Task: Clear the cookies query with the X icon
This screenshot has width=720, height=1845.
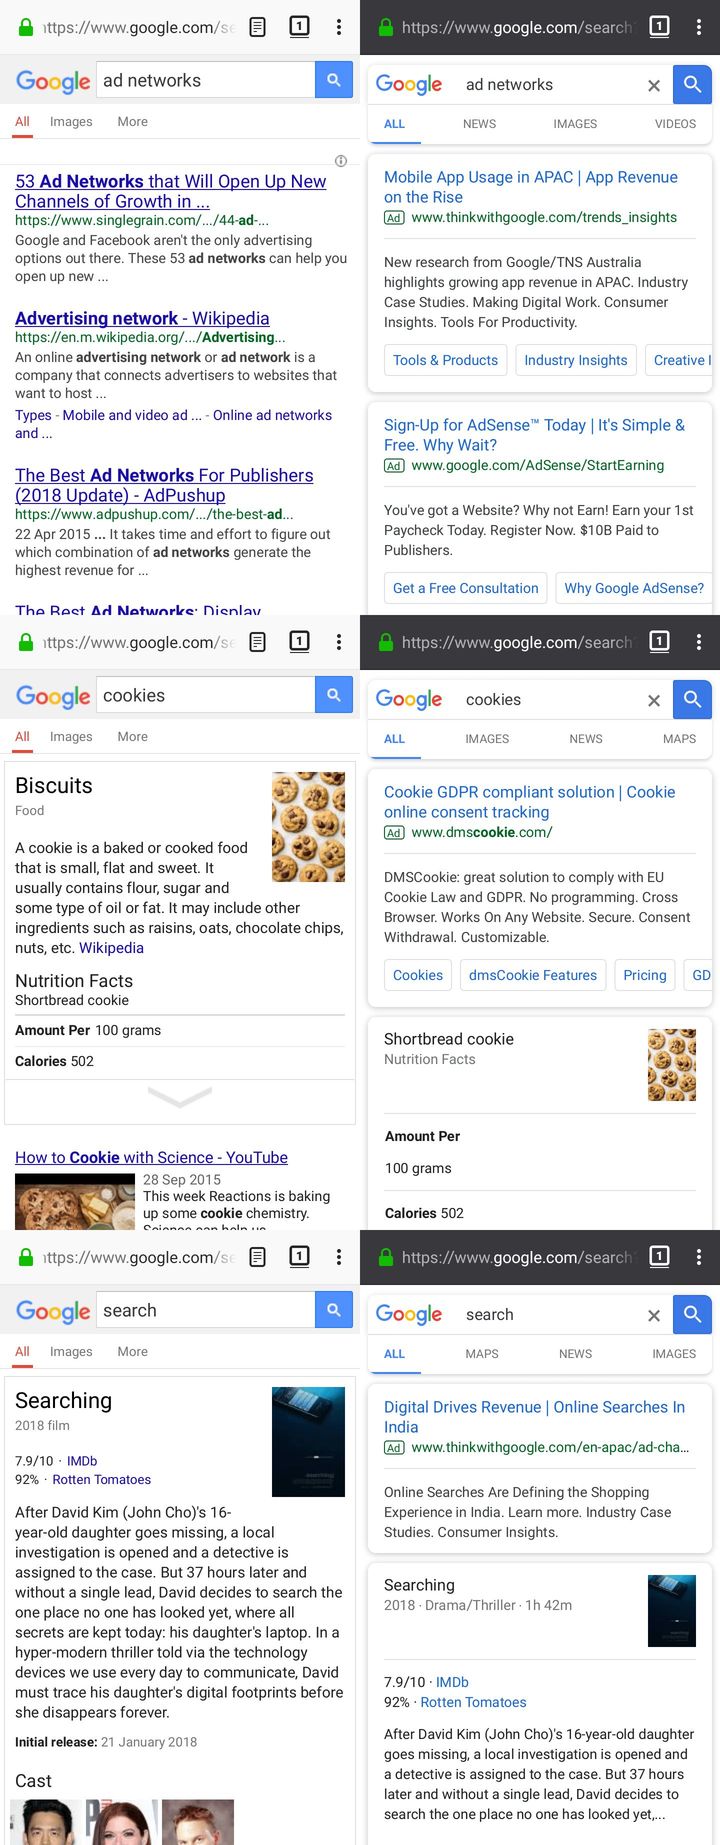Action: tap(654, 700)
